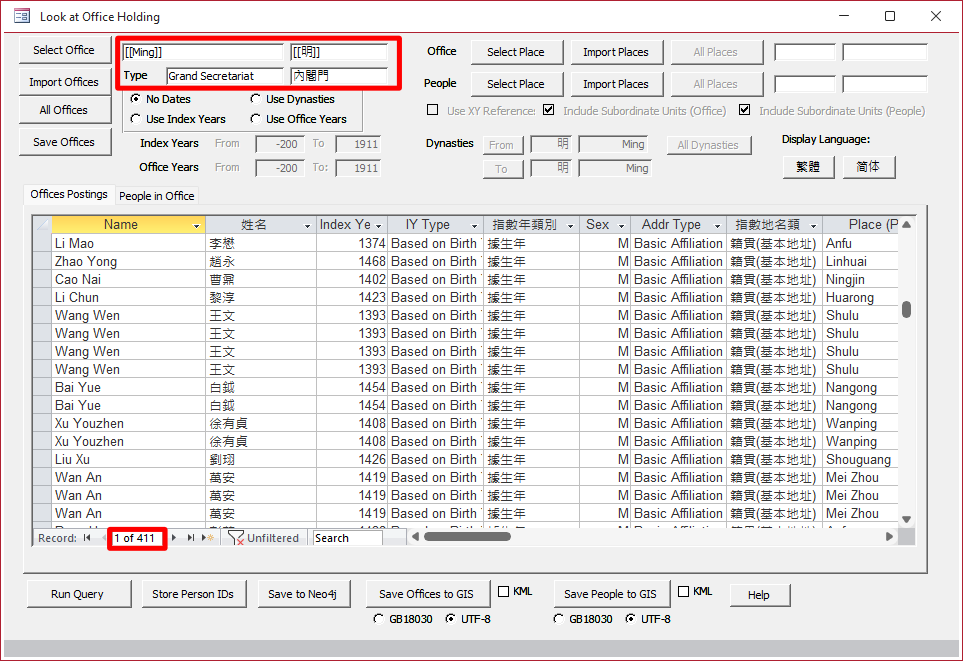Expand the Sex column dropdown arrow
Image resolution: width=963 pixels, height=661 pixels.
(622, 225)
